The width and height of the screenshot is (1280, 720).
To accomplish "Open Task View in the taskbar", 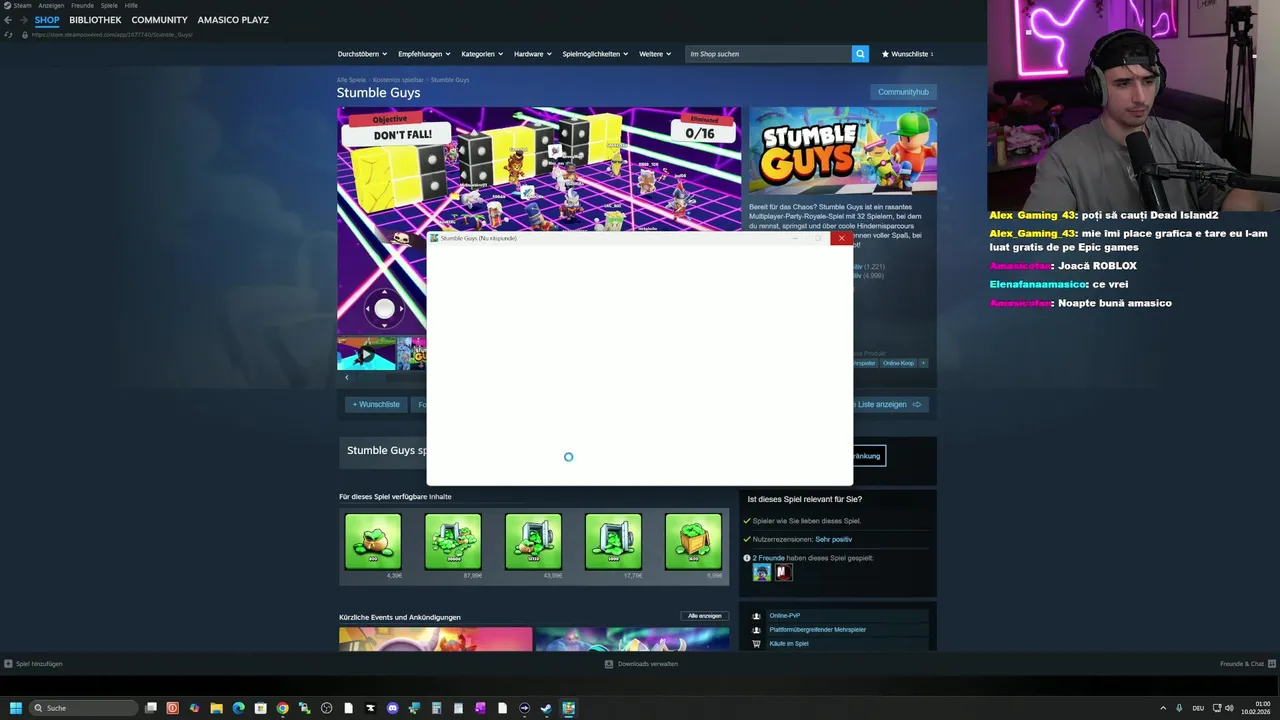I will [x=151, y=708].
